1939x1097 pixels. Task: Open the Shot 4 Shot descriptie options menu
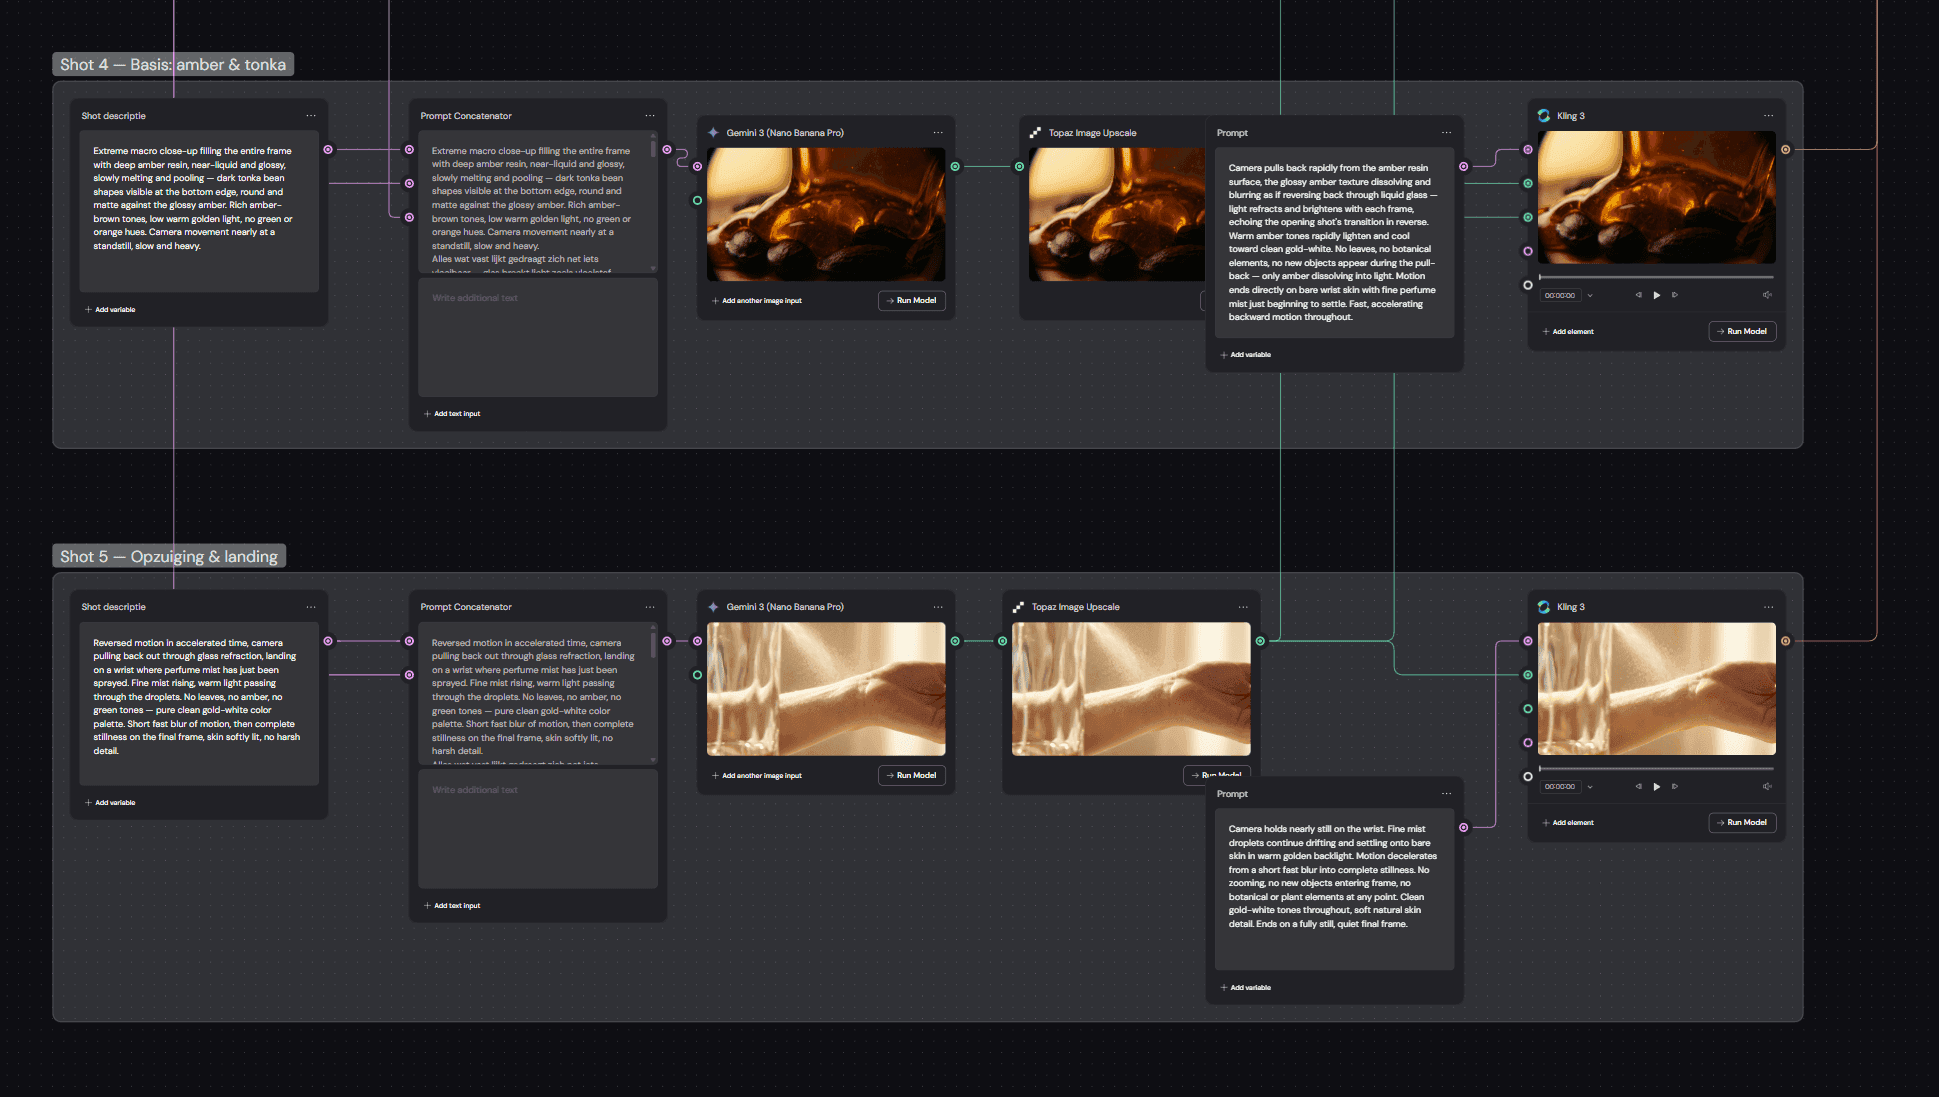pos(311,116)
